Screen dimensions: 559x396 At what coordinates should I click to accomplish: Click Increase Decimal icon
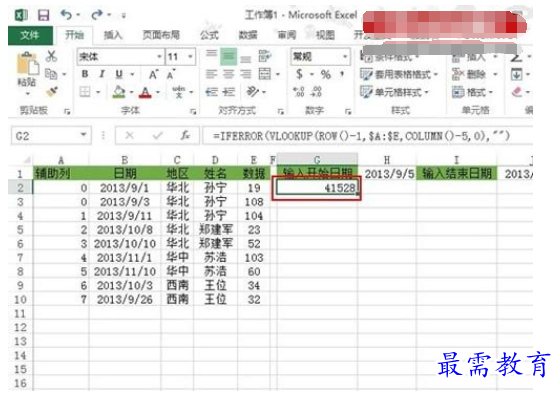tap(299, 92)
